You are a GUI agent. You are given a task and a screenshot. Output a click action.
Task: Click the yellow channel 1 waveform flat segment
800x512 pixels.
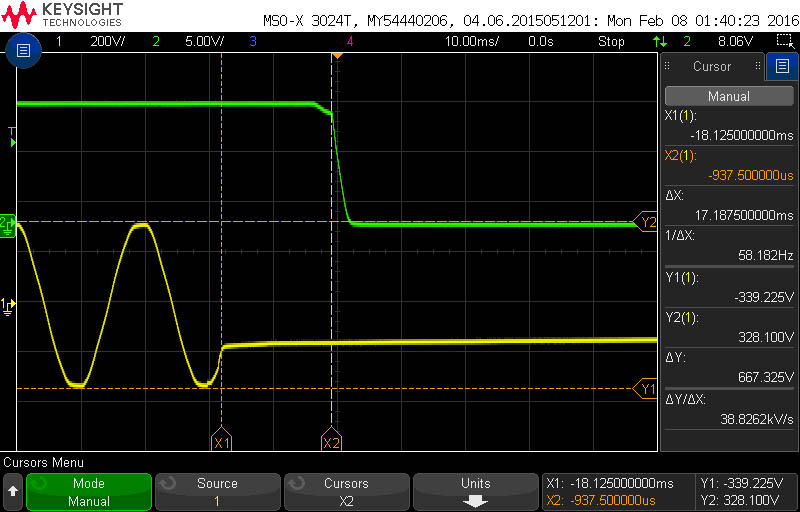point(439,342)
